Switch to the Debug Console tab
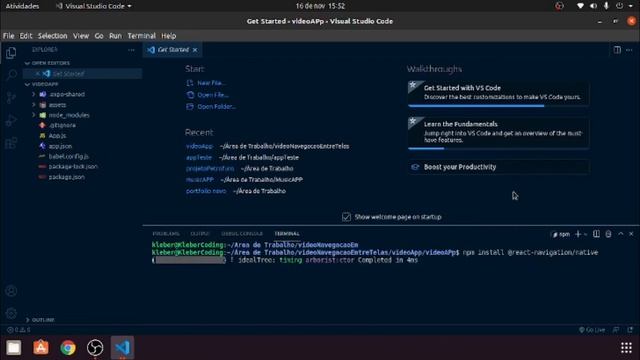640x360 pixels. pyautogui.click(x=242, y=234)
